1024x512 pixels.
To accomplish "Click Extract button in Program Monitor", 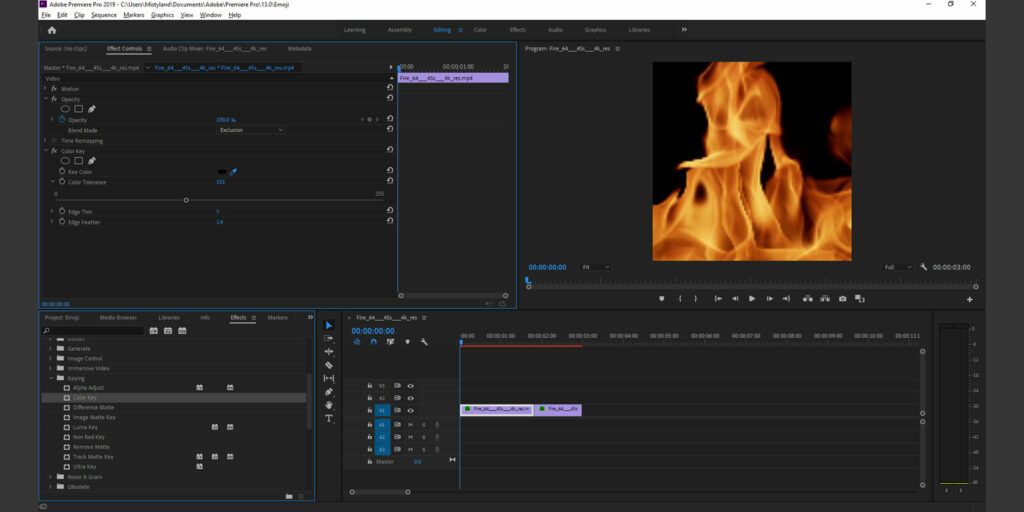I will (825, 298).
